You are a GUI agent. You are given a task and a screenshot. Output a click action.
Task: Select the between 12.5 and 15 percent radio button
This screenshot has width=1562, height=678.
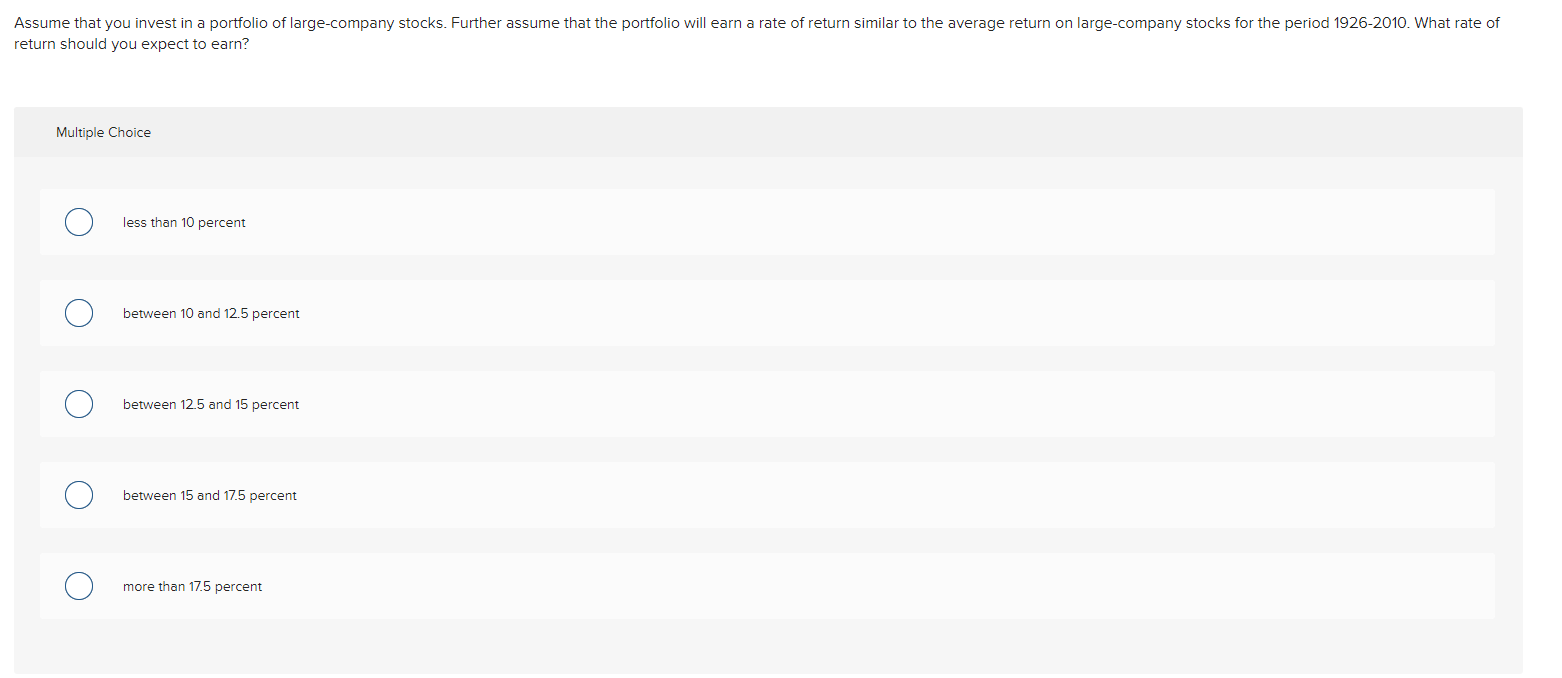point(79,404)
